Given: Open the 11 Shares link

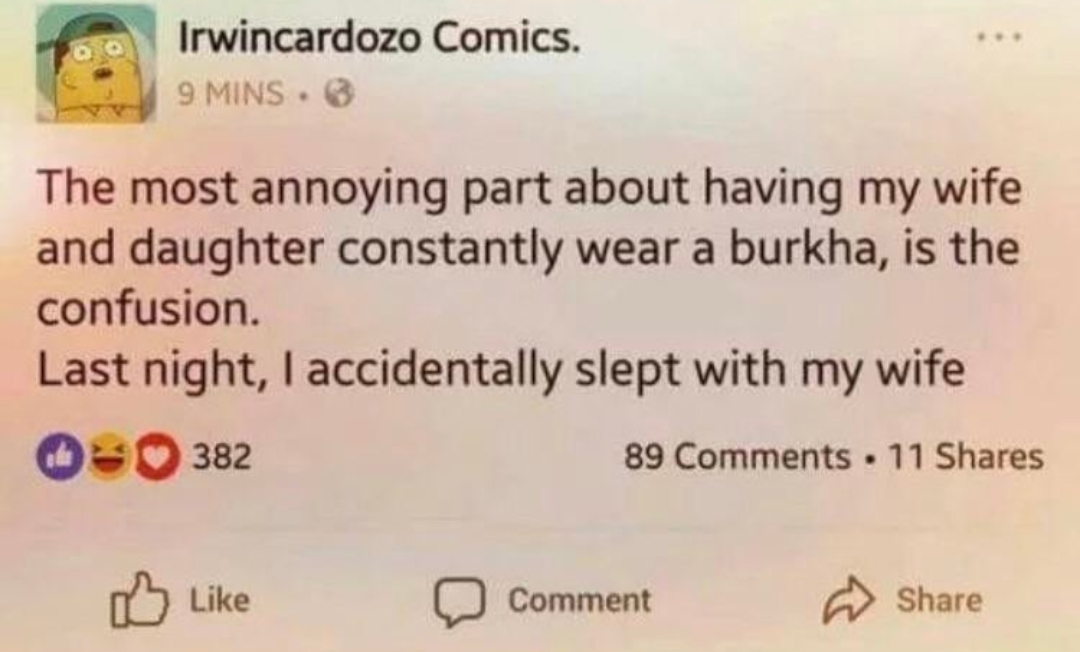Looking at the screenshot, I should tap(966, 456).
